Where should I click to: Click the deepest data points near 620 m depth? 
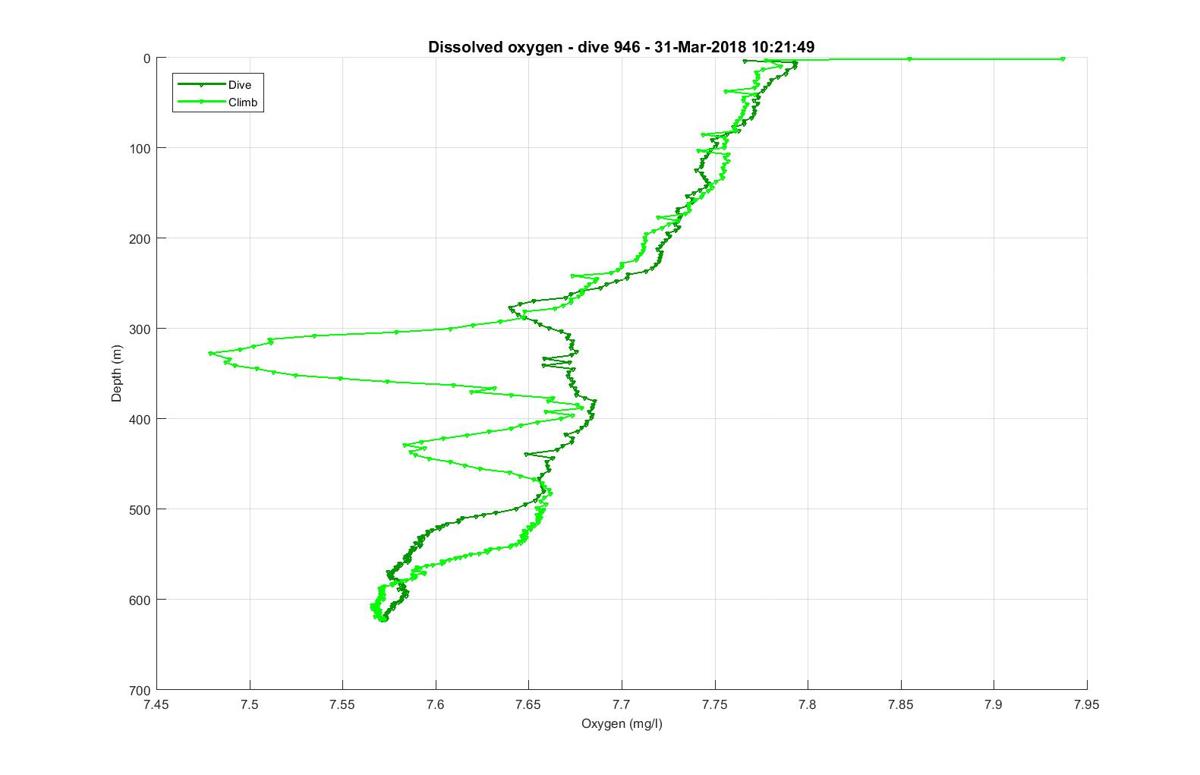coord(381,618)
